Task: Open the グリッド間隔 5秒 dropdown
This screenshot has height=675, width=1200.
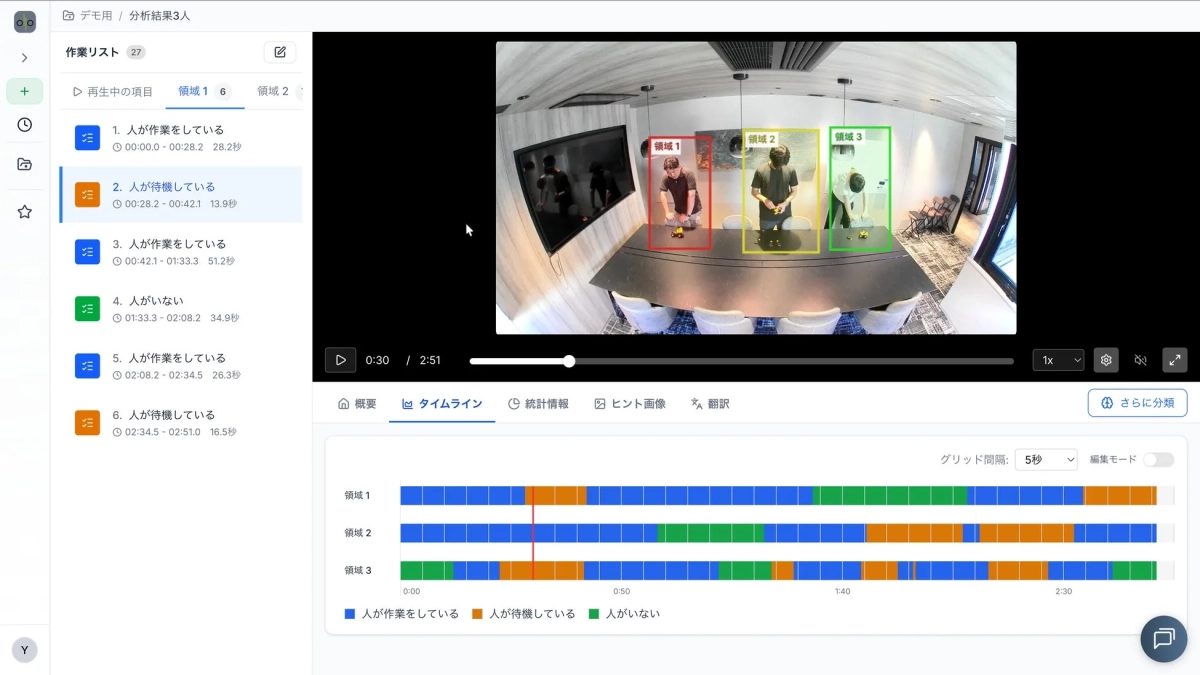Action: click(x=1046, y=459)
